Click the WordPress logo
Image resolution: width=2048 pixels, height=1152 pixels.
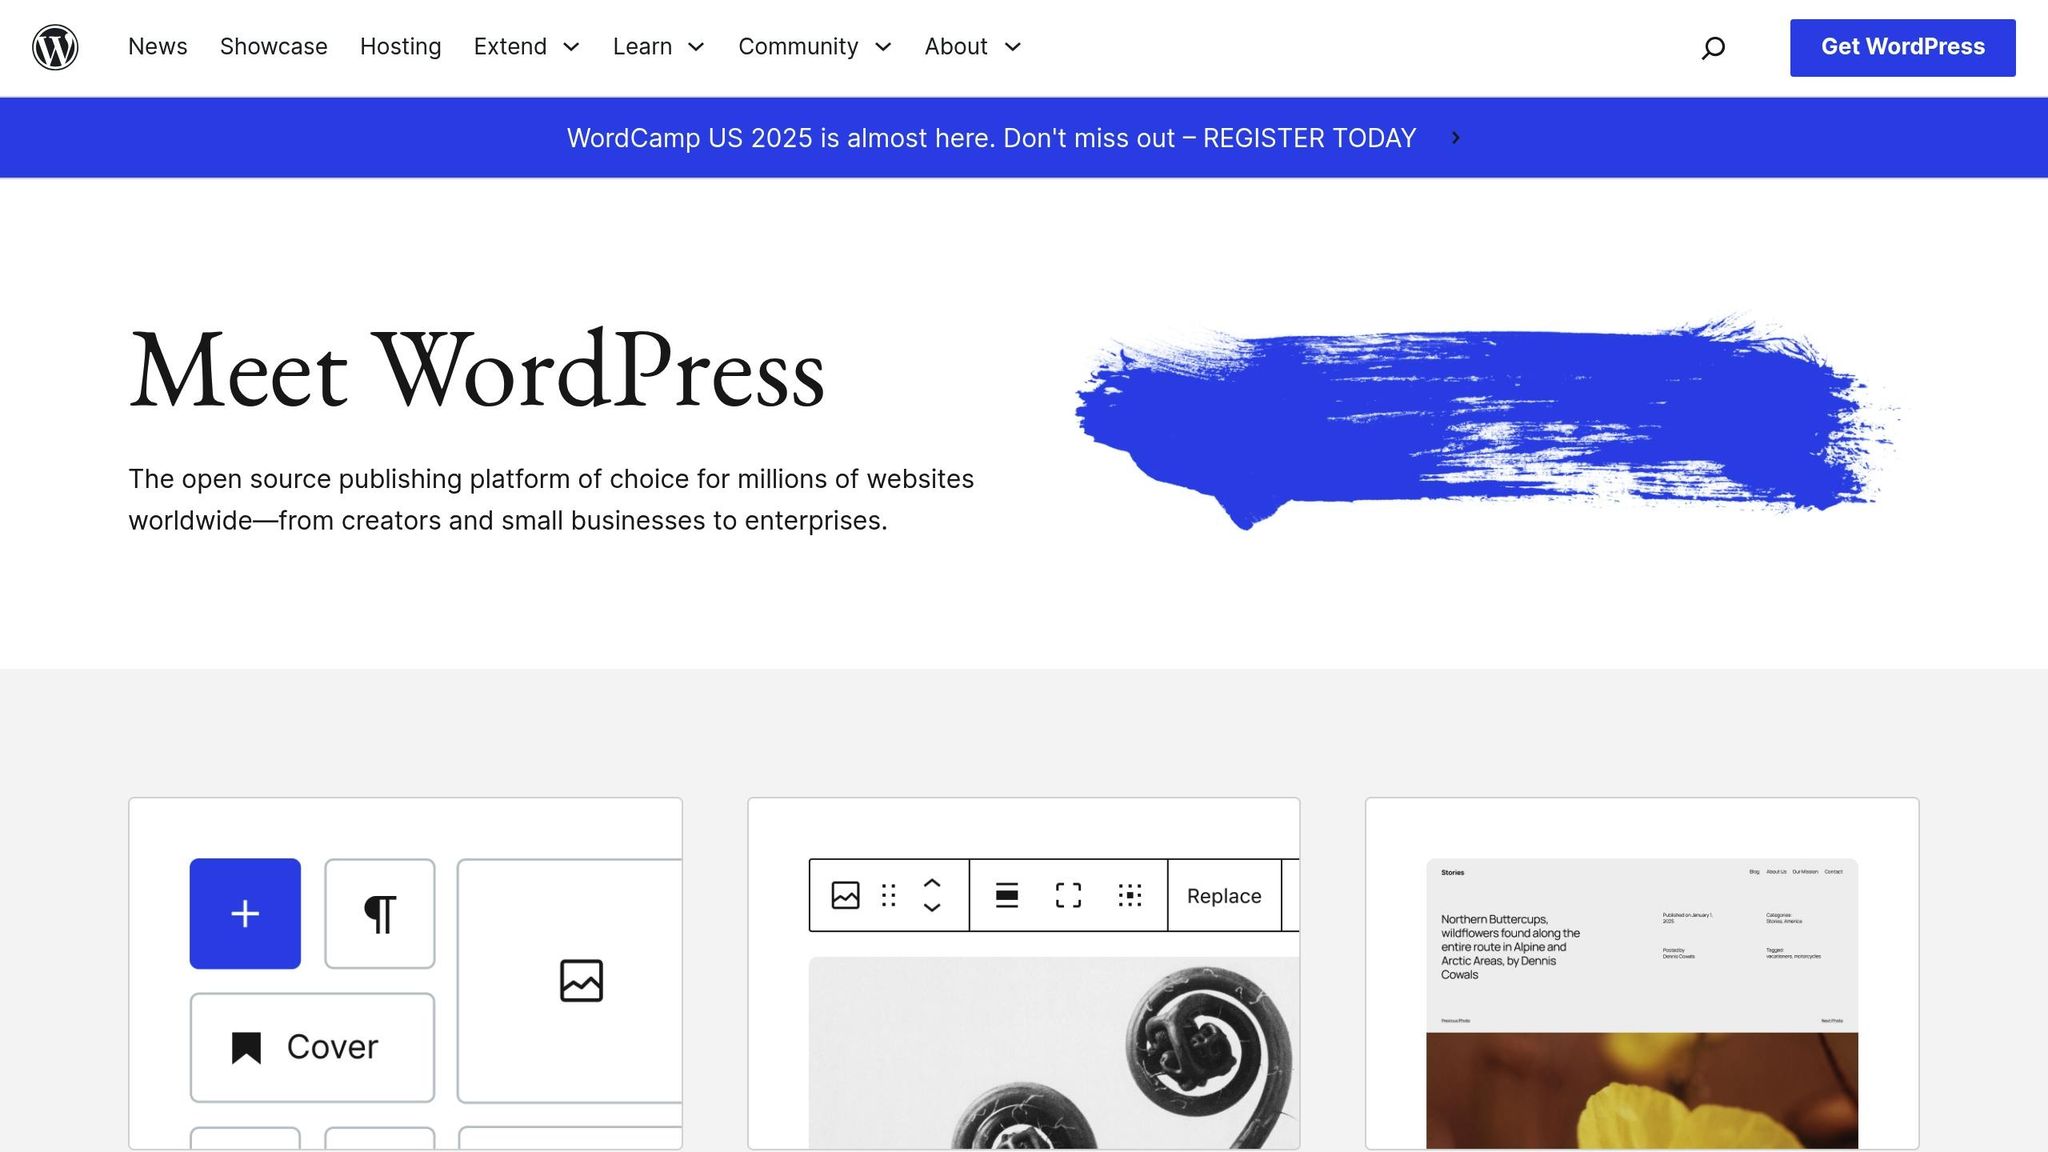[55, 47]
